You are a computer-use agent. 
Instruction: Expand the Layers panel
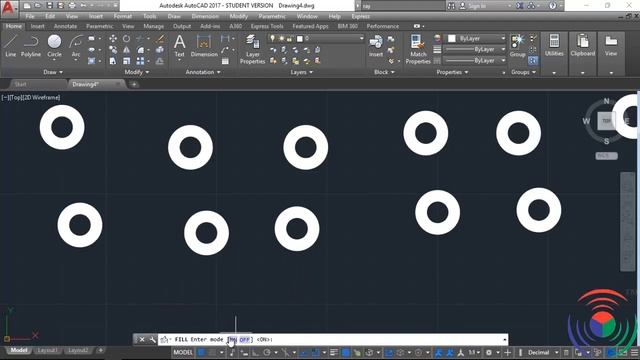click(302, 72)
